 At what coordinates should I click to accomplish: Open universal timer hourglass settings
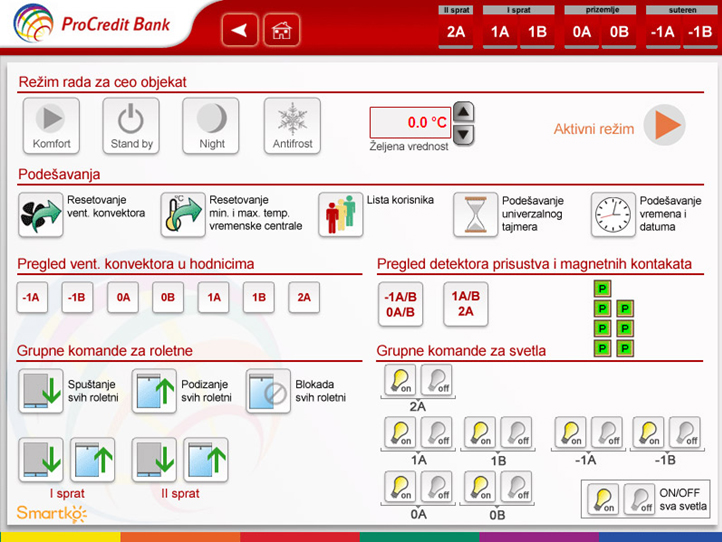[x=476, y=215]
